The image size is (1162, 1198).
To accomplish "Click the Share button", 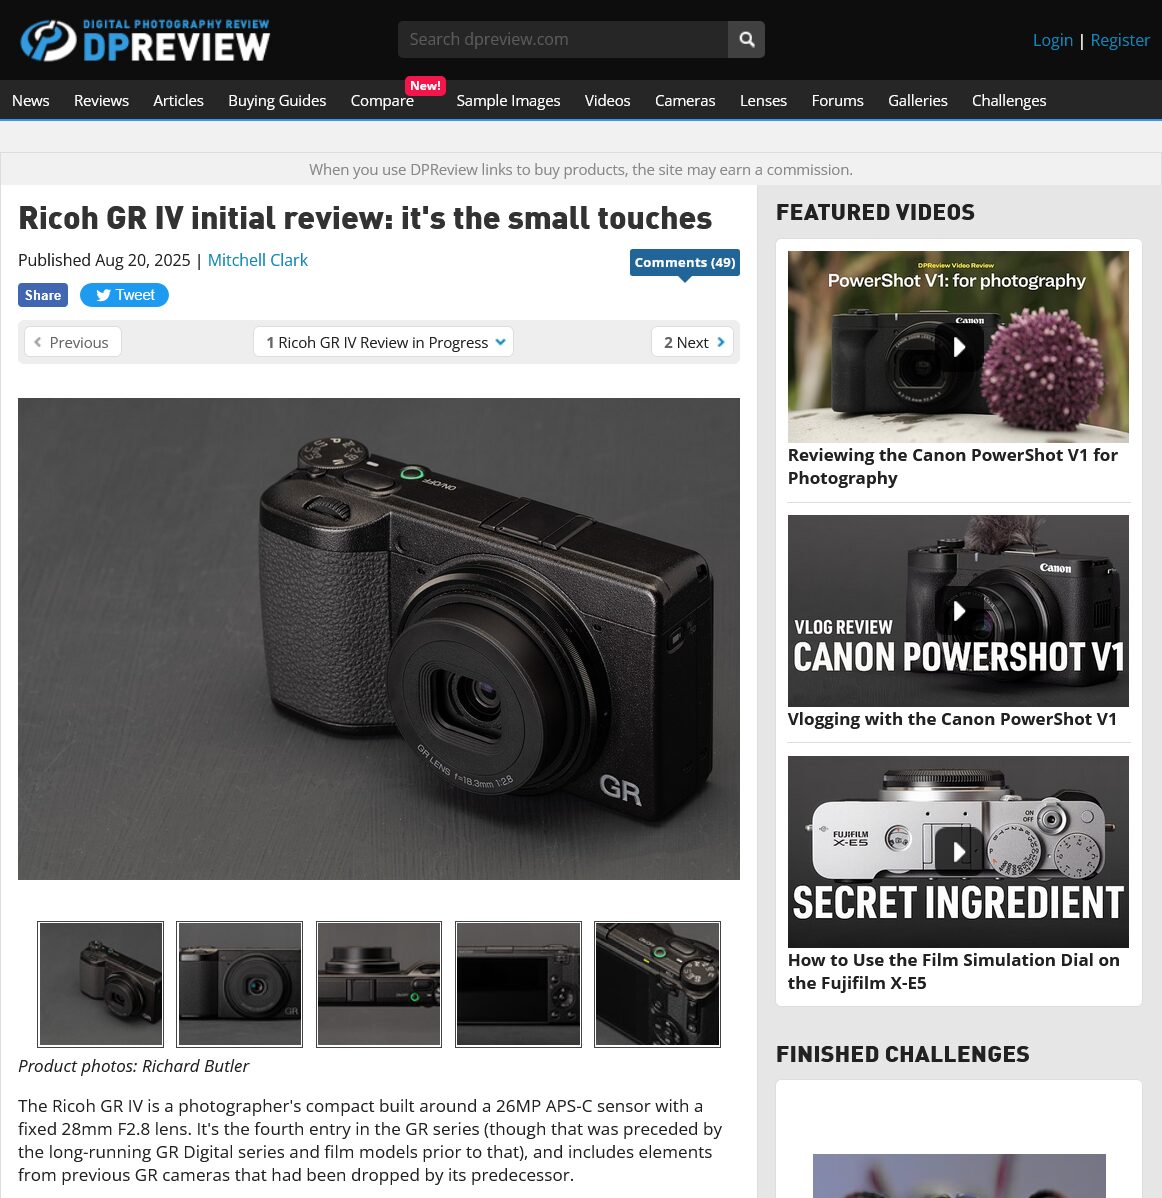I will pos(43,295).
